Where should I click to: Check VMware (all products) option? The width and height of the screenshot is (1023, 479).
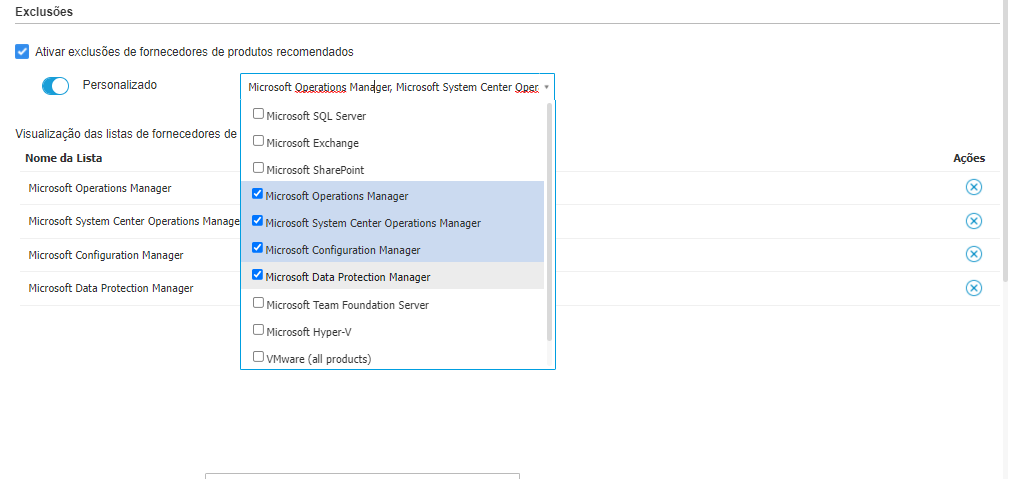258,357
